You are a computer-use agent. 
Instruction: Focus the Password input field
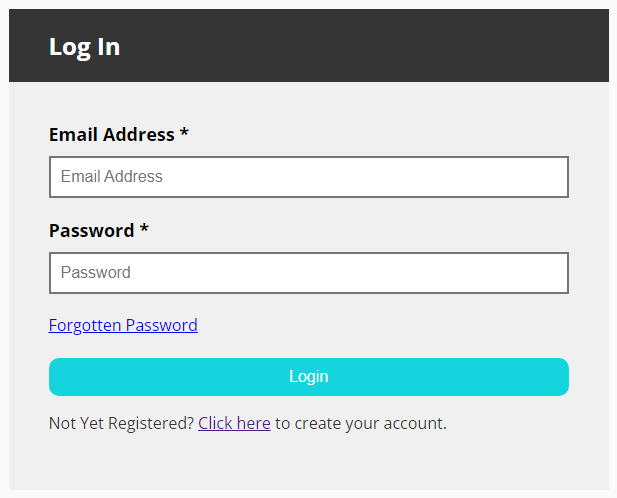[308, 273]
